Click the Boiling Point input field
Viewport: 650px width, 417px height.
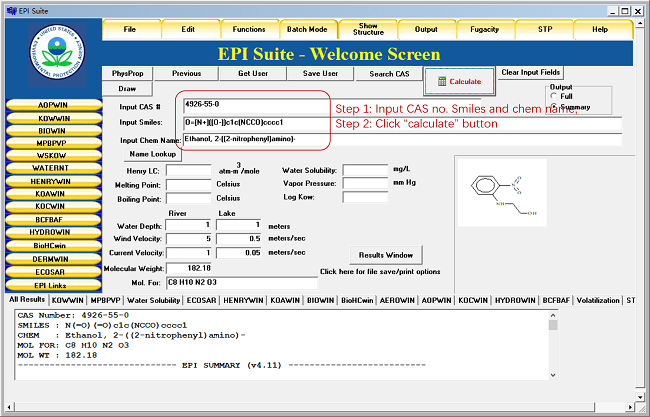click(189, 198)
